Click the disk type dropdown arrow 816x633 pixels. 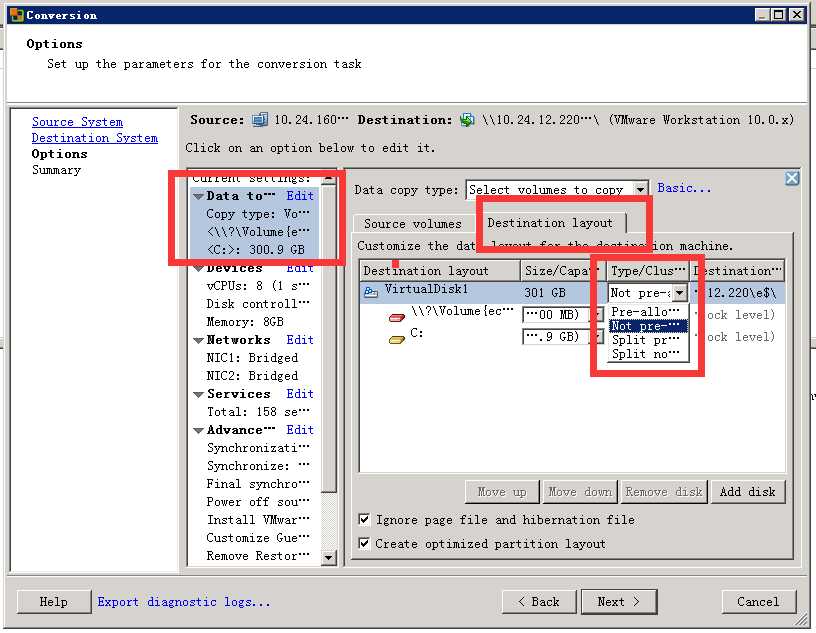[x=680, y=293]
